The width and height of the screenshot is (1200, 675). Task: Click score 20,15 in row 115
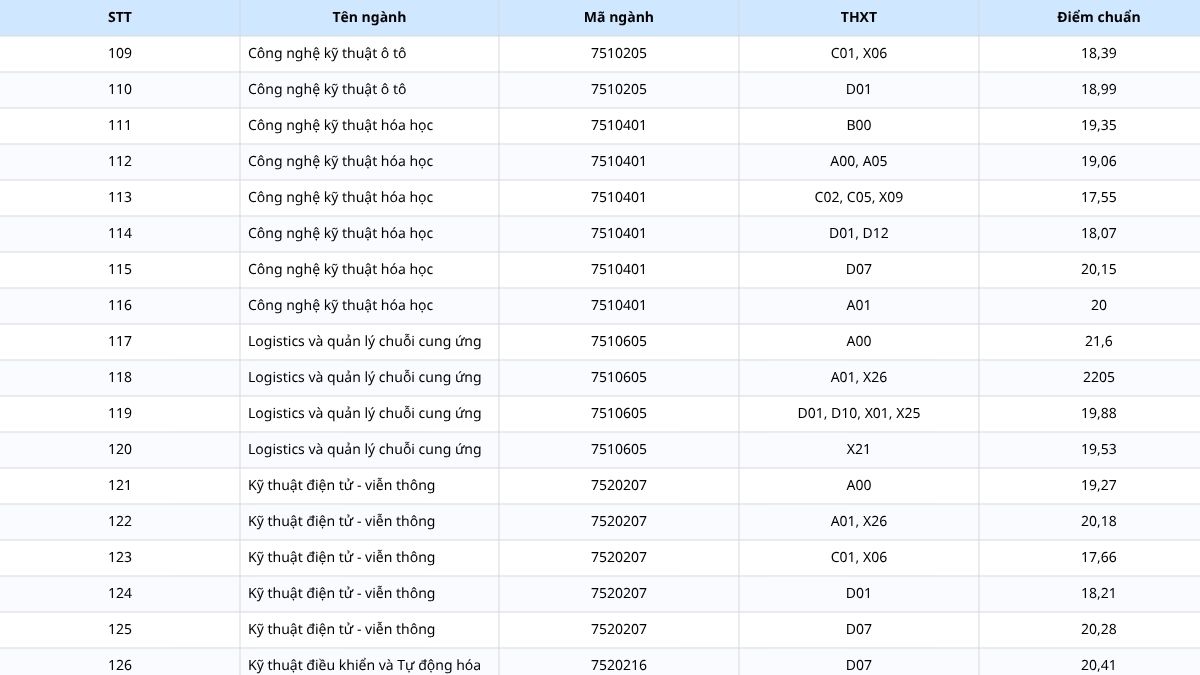point(1099,269)
